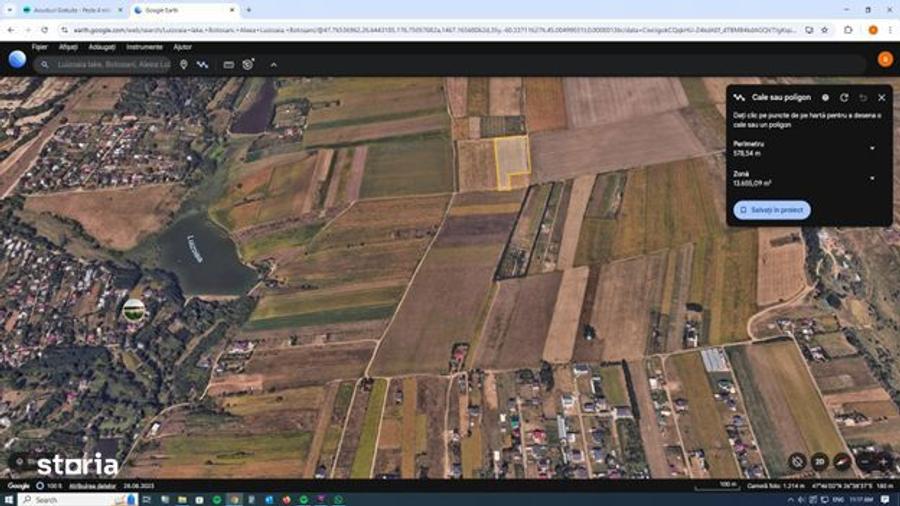Image resolution: width=900 pixels, height=506 pixels.
Task: Zoom out with the minus button
Action: 865,461
